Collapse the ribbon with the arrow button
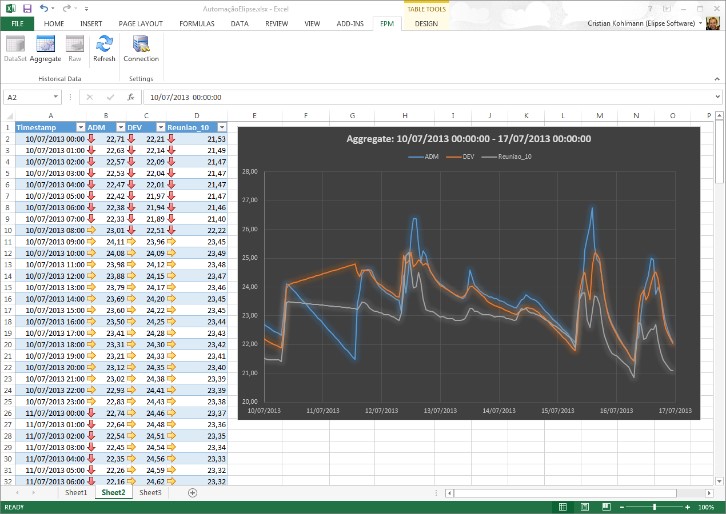This screenshot has height=514, width=726. click(717, 79)
